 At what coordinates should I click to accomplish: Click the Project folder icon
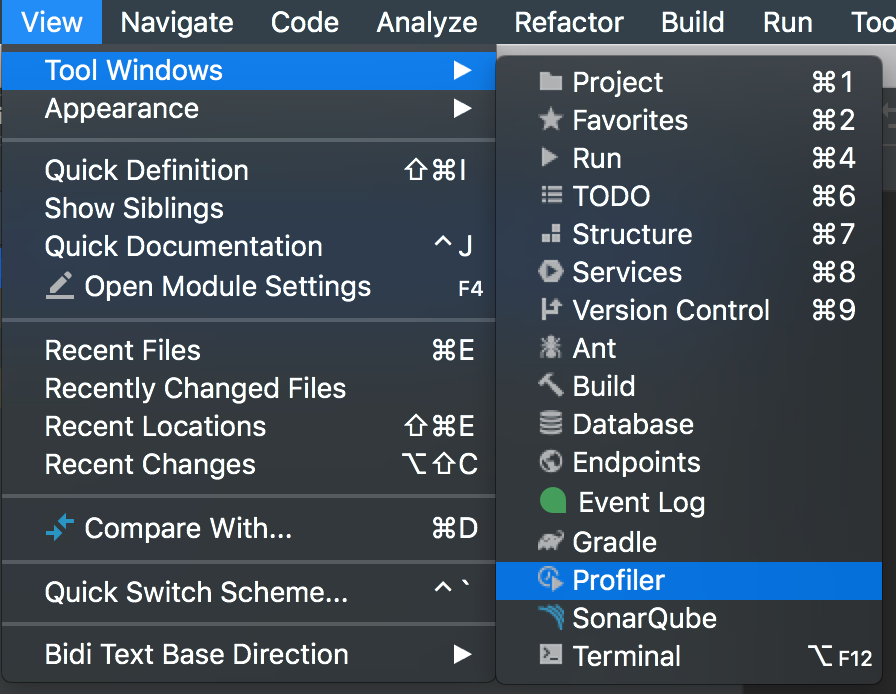(x=551, y=82)
